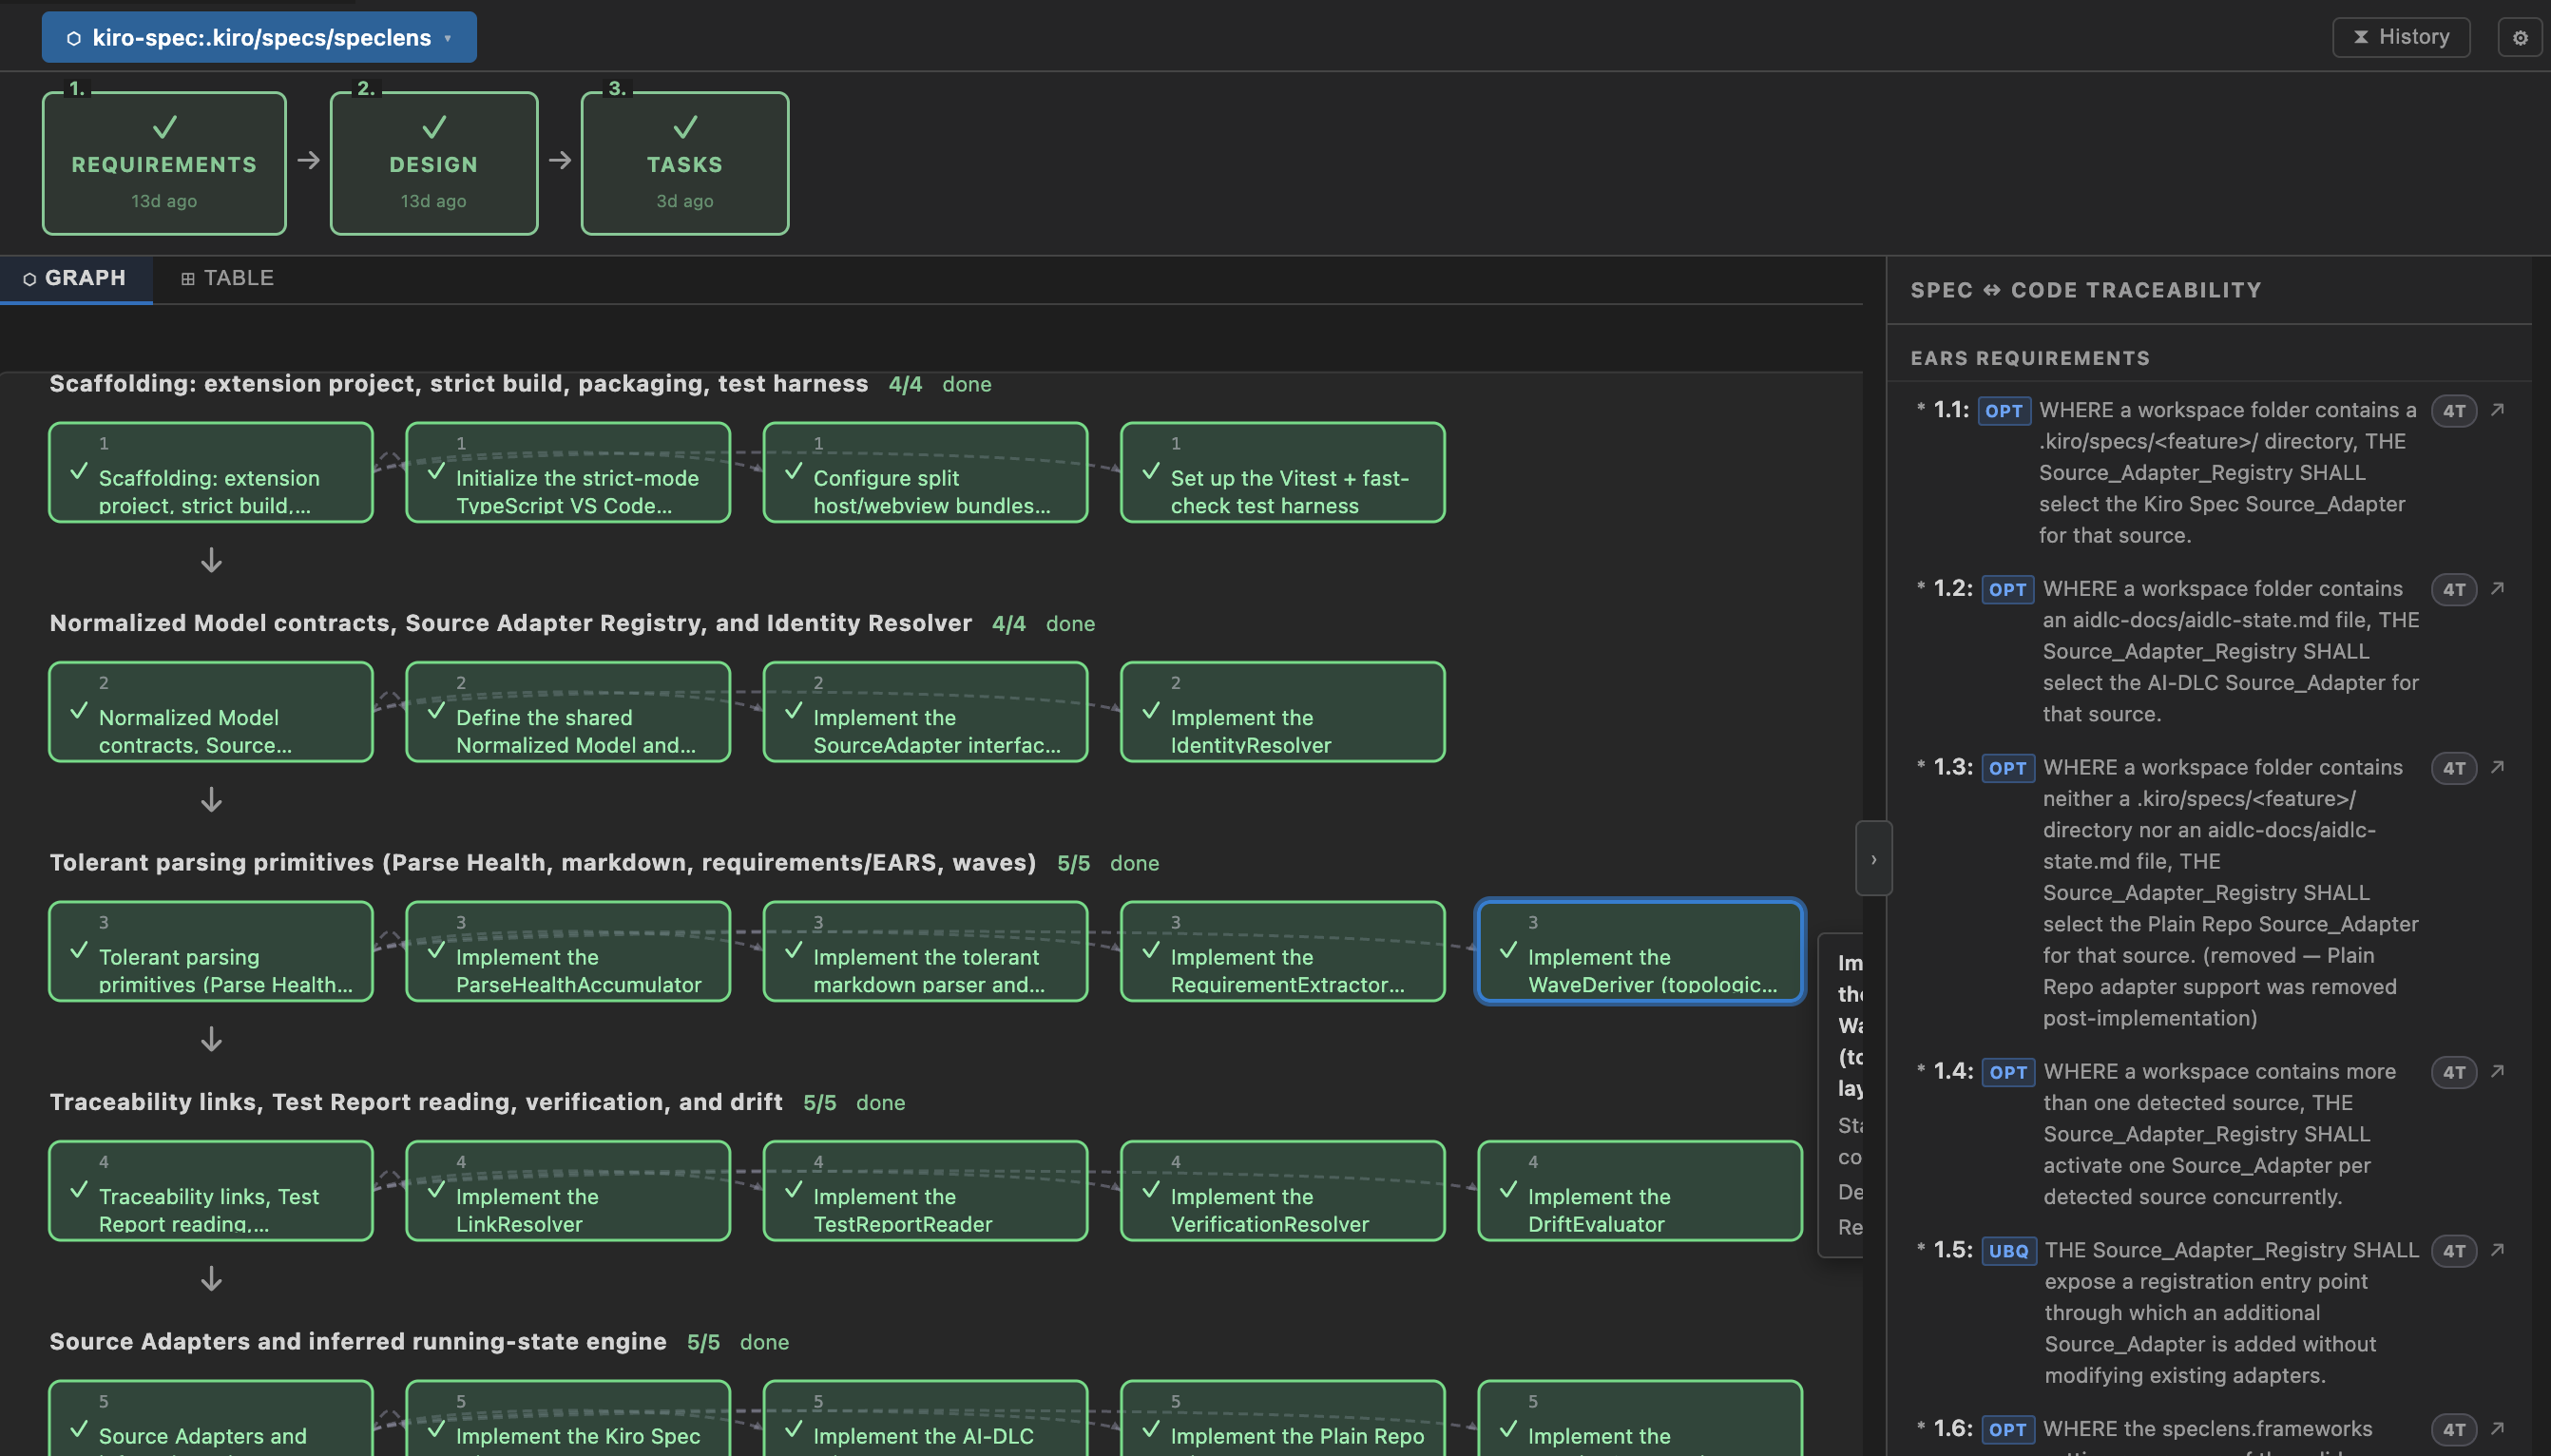Open the kiro-spec spec selector dropdown
Image resolution: width=2551 pixels, height=1456 pixels.
point(259,37)
